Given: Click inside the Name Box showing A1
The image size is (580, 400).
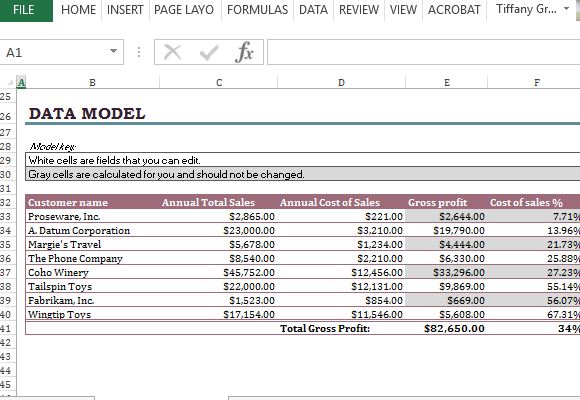Looking at the screenshot, I should [54, 52].
